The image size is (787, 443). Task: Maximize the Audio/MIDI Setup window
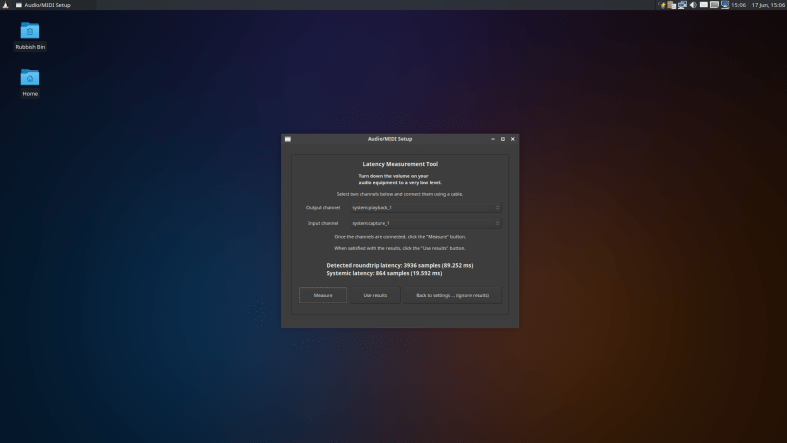tap(502, 139)
